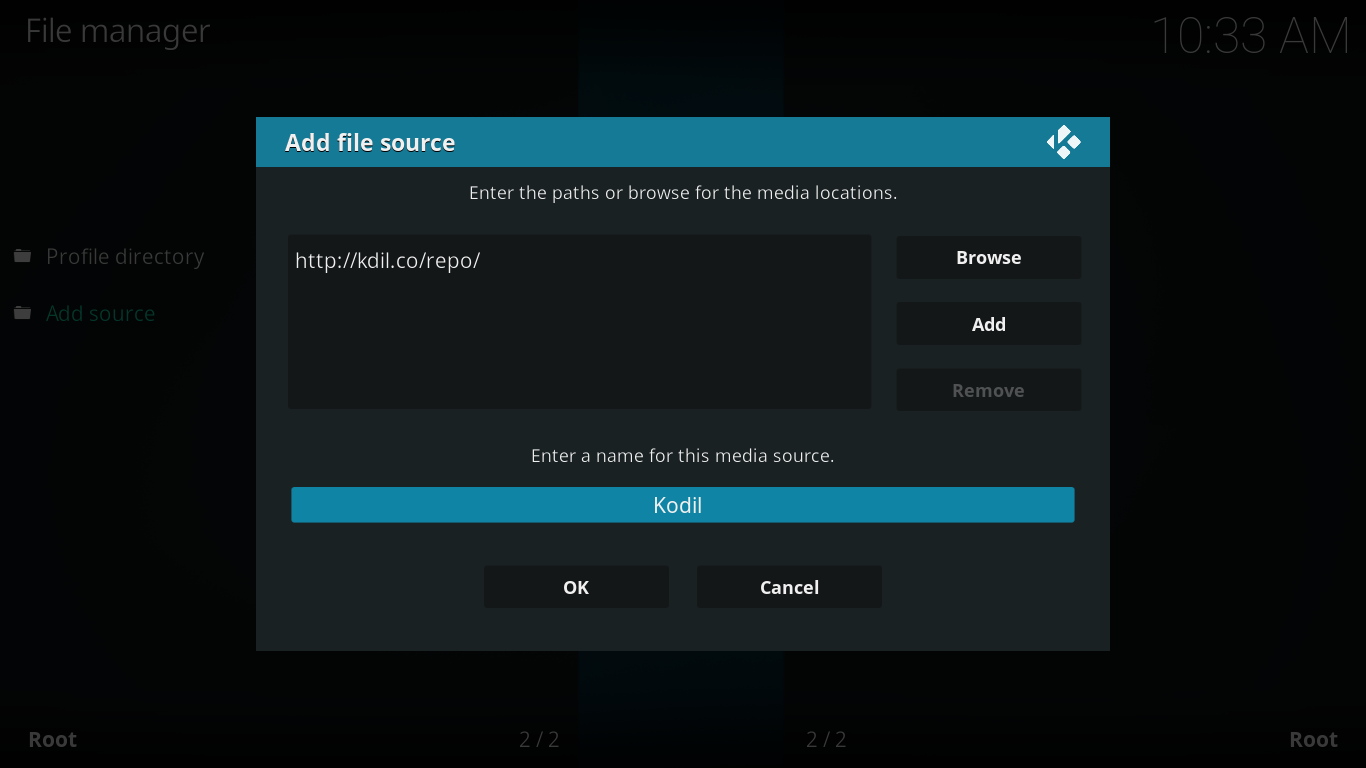Confirm the source with OK
The height and width of the screenshot is (768, 1366).
coord(576,587)
